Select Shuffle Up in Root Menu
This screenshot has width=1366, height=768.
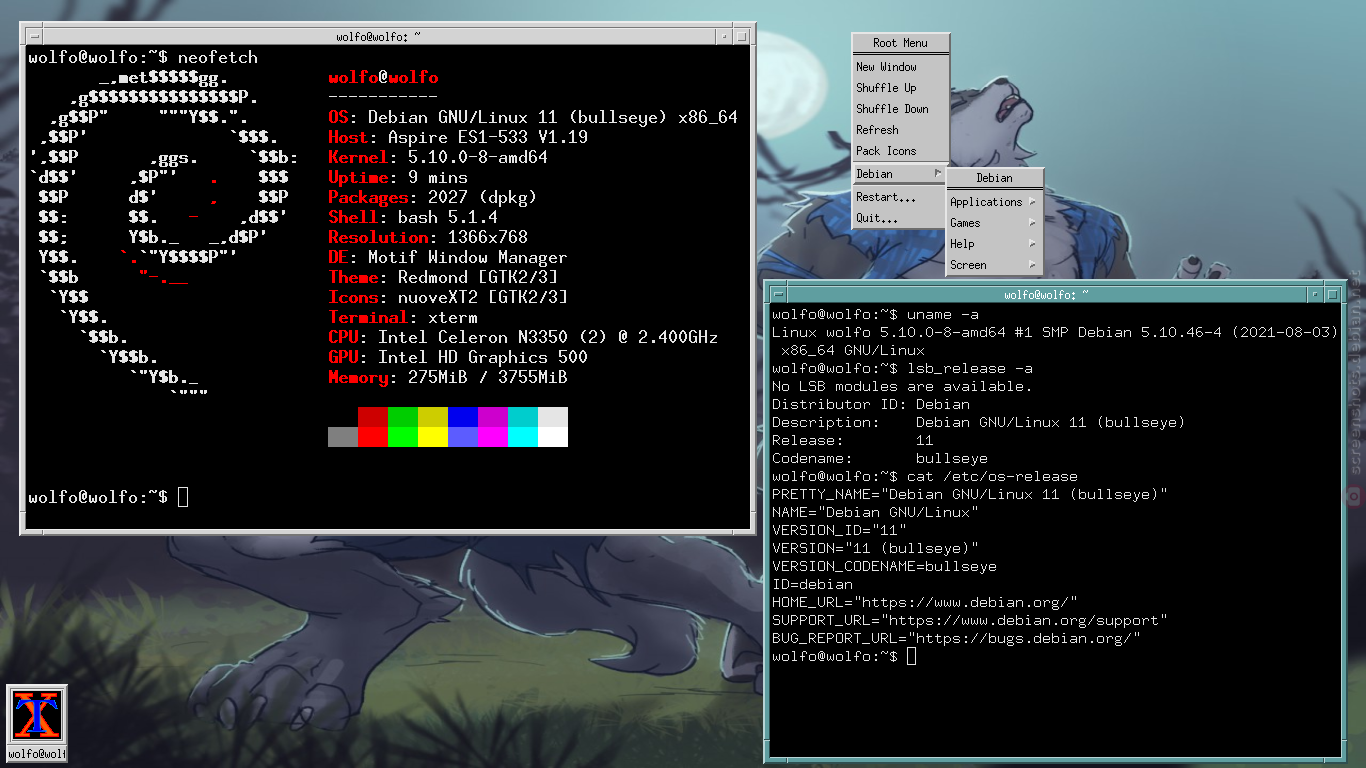coord(900,88)
